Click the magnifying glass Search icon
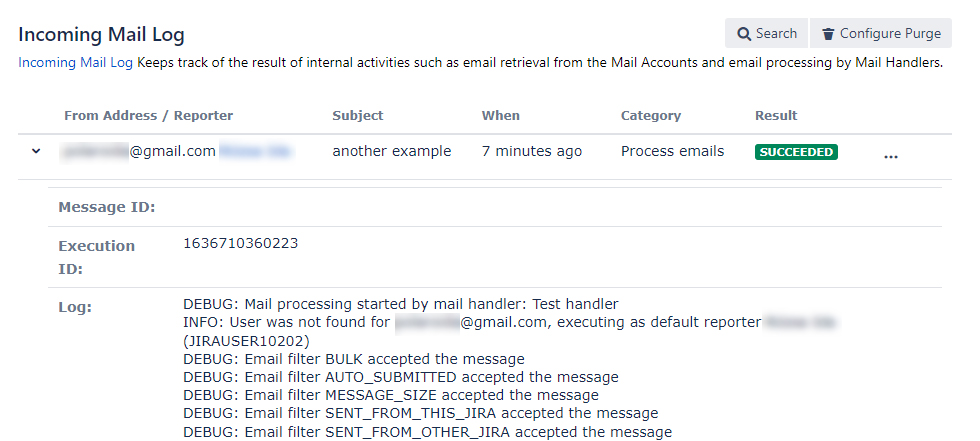Screen dimensions: 980x441 (x=743, y=34)
